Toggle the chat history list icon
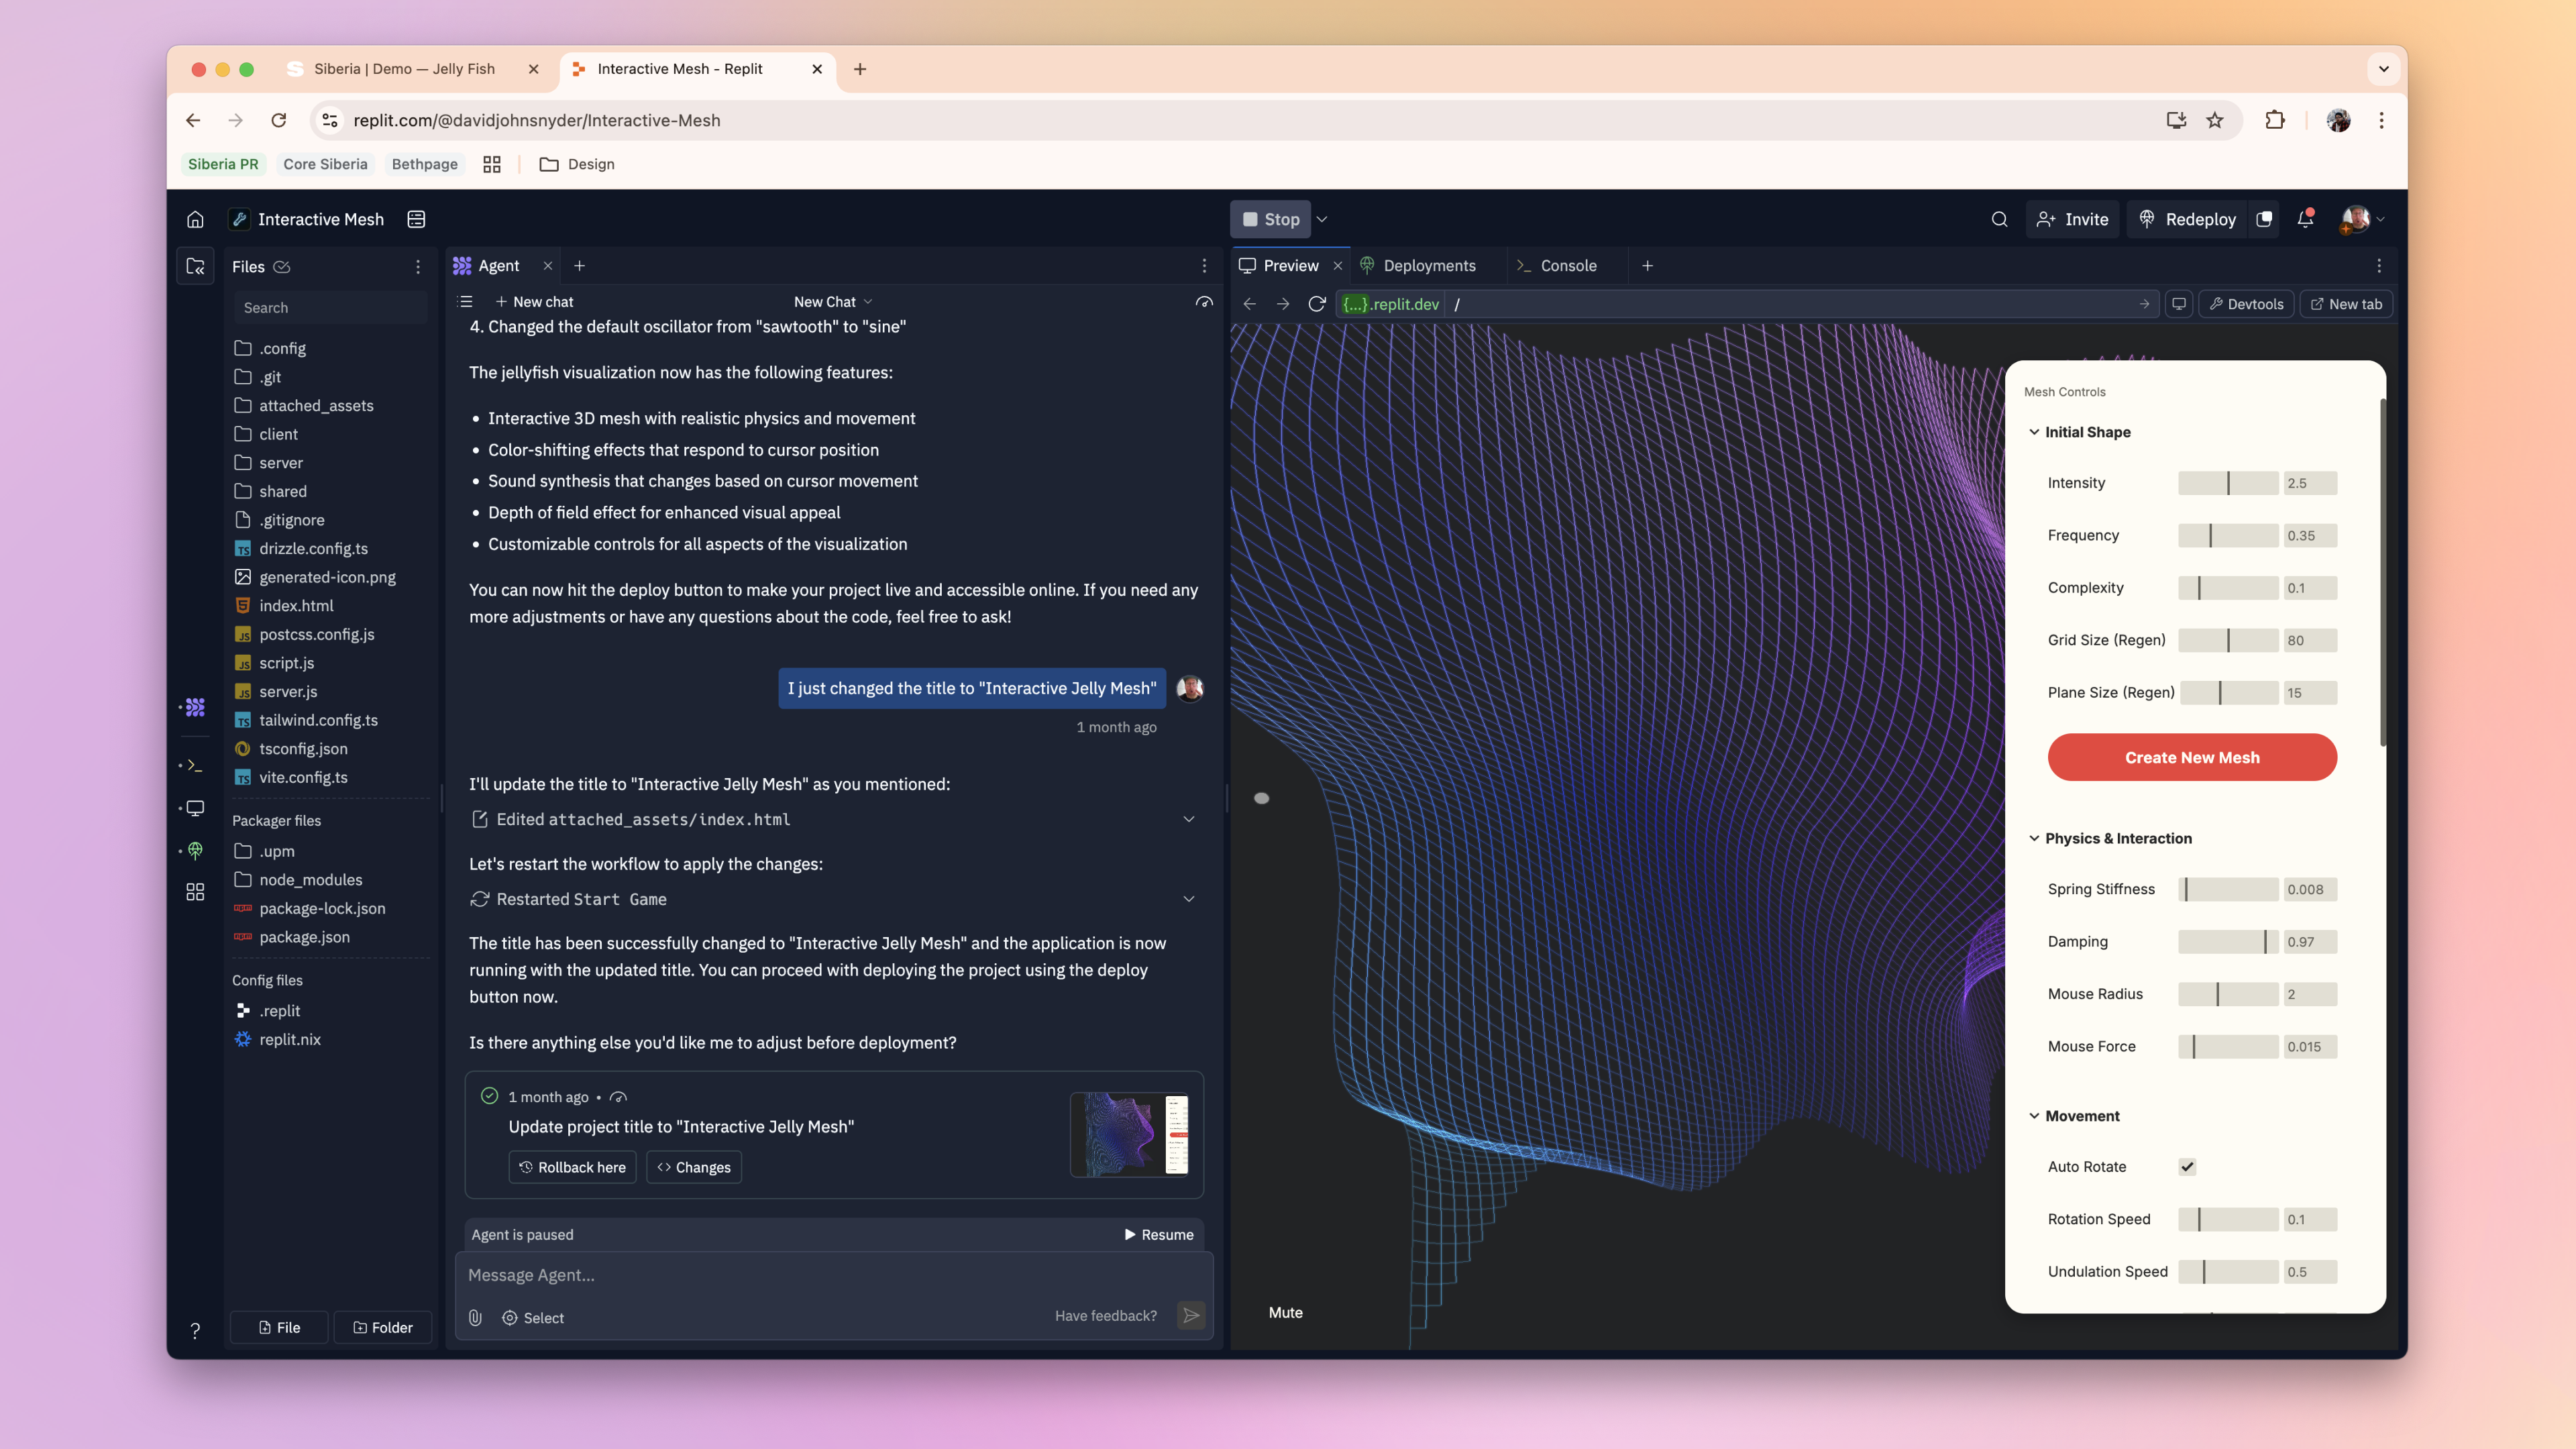2576x1449 pixels. pos(465,302)
